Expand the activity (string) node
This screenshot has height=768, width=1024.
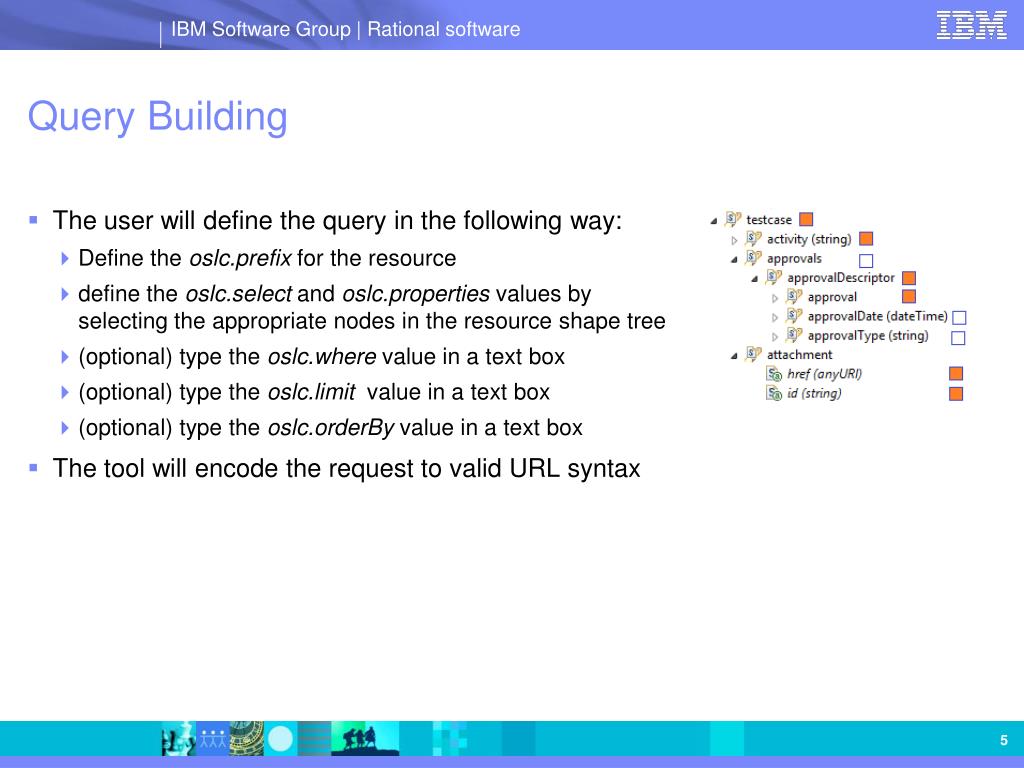coord(734,240)
